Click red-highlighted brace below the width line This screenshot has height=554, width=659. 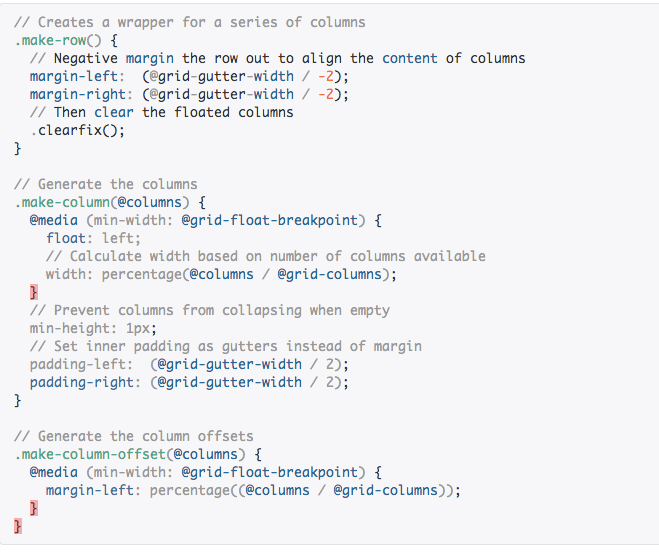coord(33,292)
